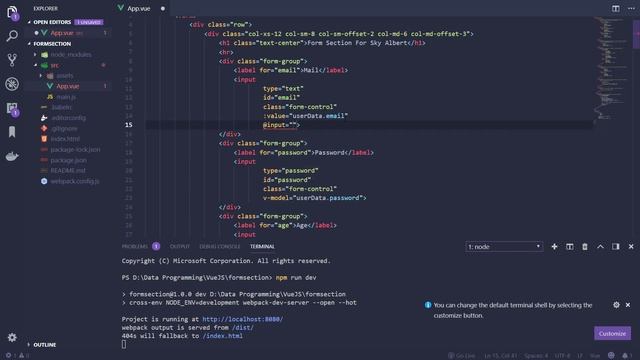Click the Ln 15 cursor position status
This screenshot has height=360, width=640.
[x=501, y=356]
